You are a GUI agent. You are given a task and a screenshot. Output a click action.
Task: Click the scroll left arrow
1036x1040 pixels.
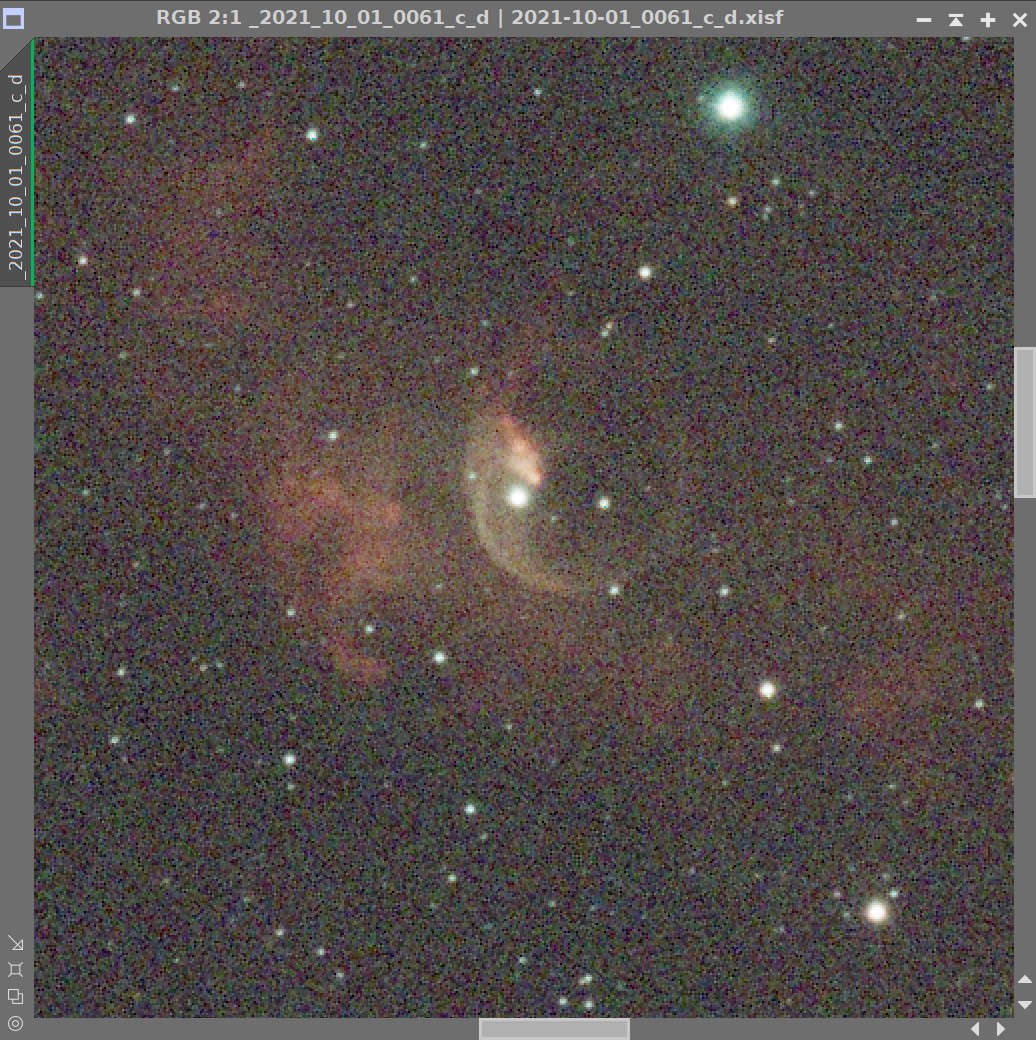click(975, 1029)
